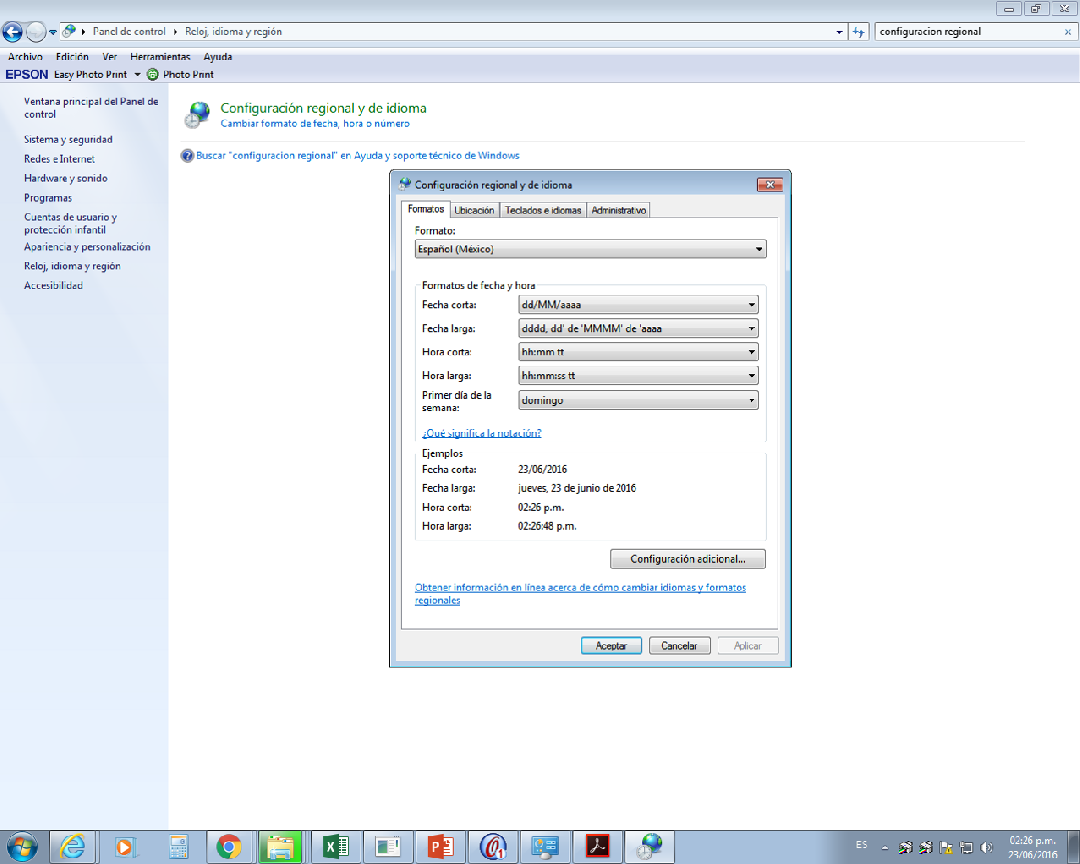Click the Back navigation arrow button
The image size is (1080, 864).
coord(13,32)
